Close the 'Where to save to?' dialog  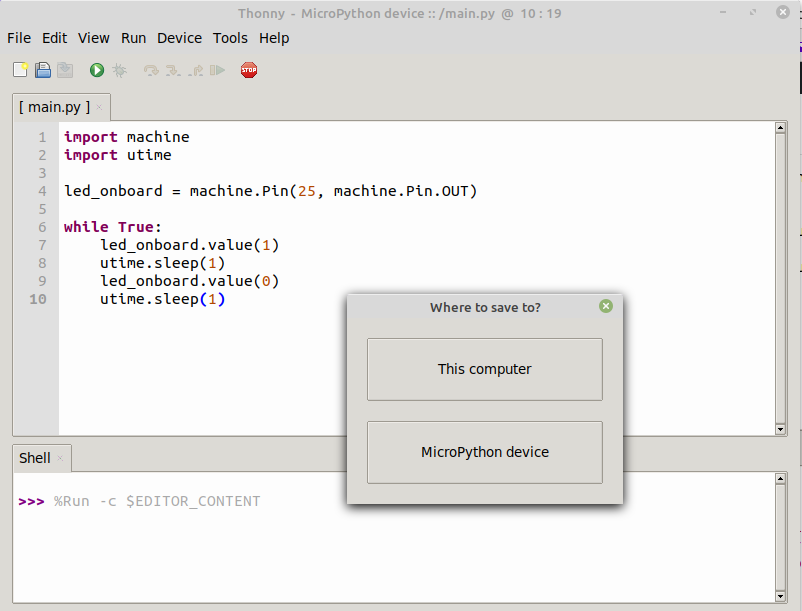click(606, 306)
